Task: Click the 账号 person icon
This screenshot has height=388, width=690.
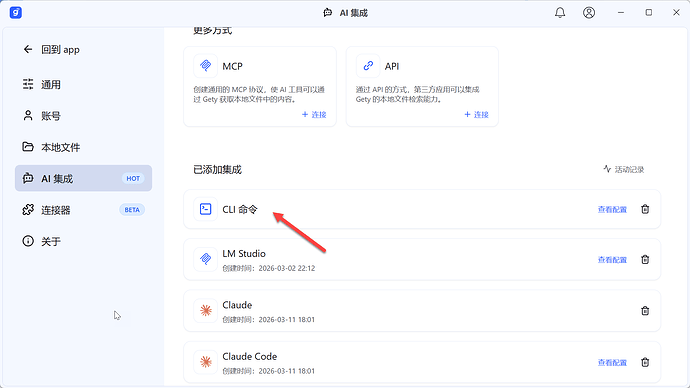Action: [x=28, y=115]
